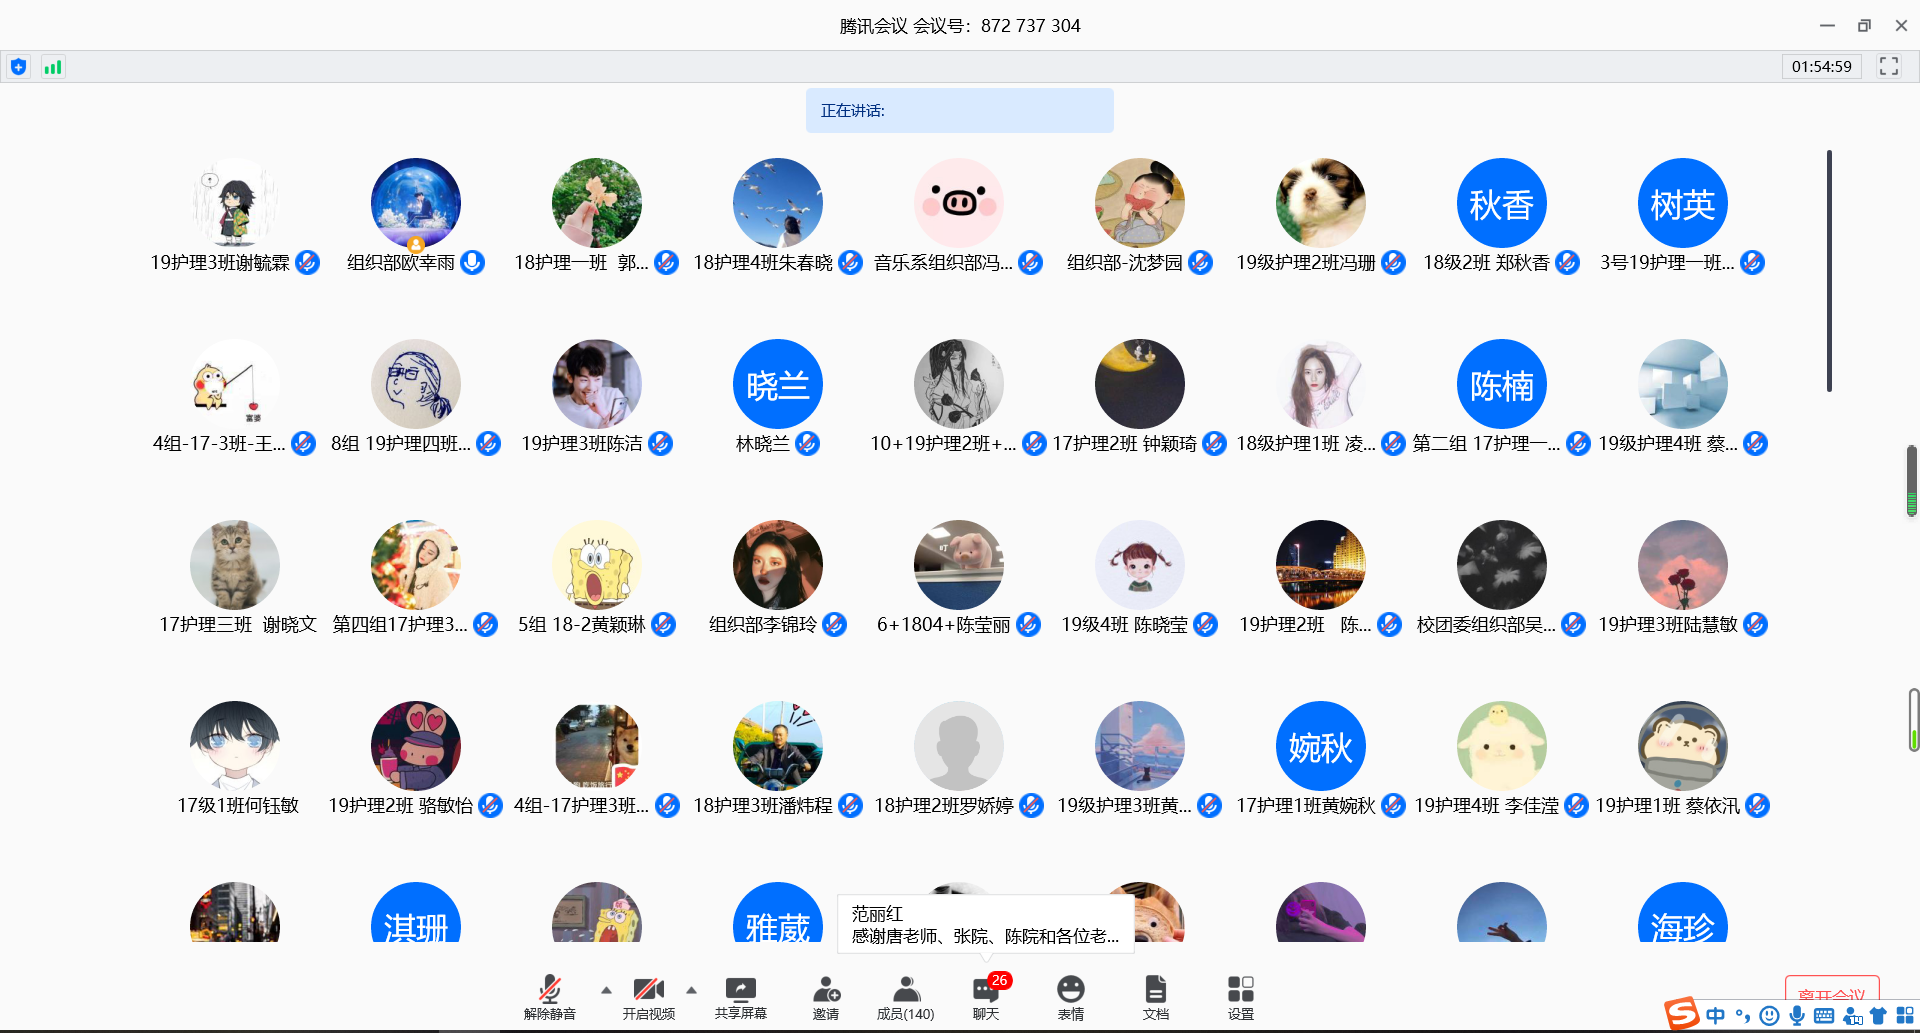Expand audio options arrow beside microphone

coord(606,990)
